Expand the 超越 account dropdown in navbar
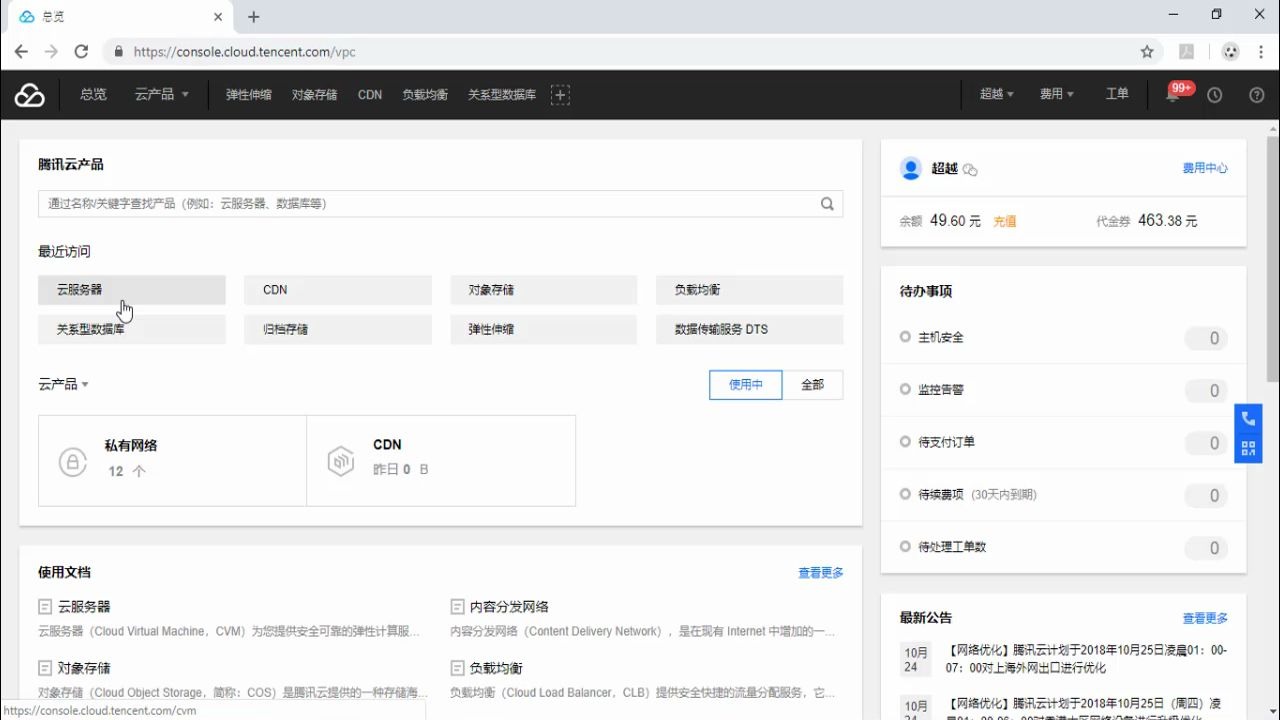1280x720 pixels. [x=997, y=95]
